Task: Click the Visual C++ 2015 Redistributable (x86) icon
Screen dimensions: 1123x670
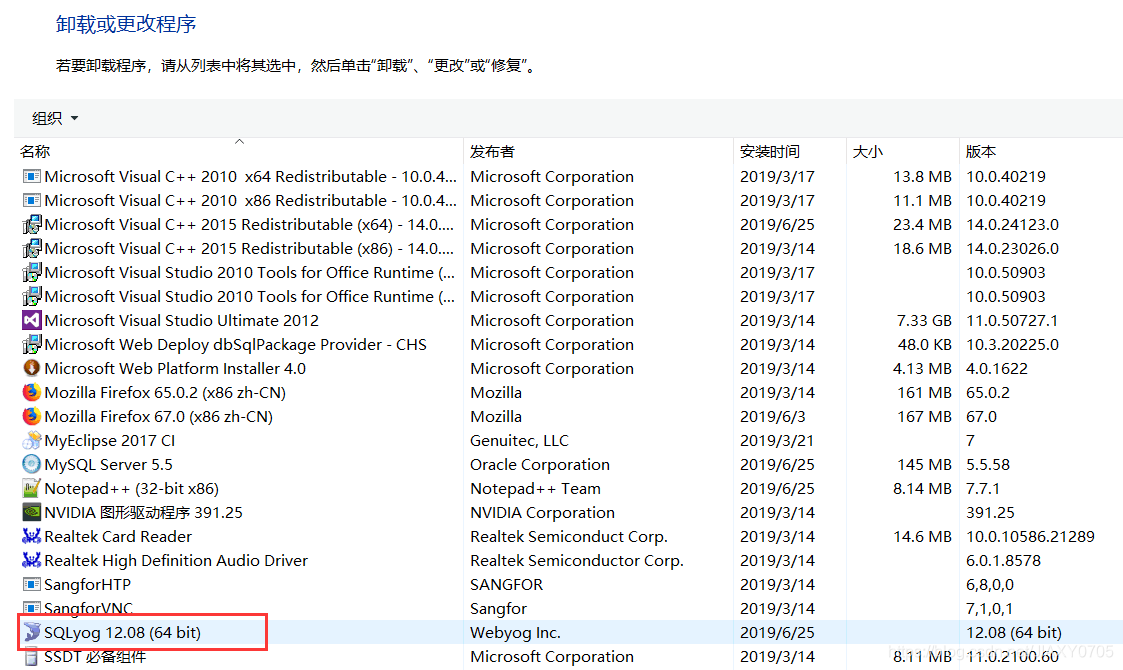Action: (x=32, y=249)
